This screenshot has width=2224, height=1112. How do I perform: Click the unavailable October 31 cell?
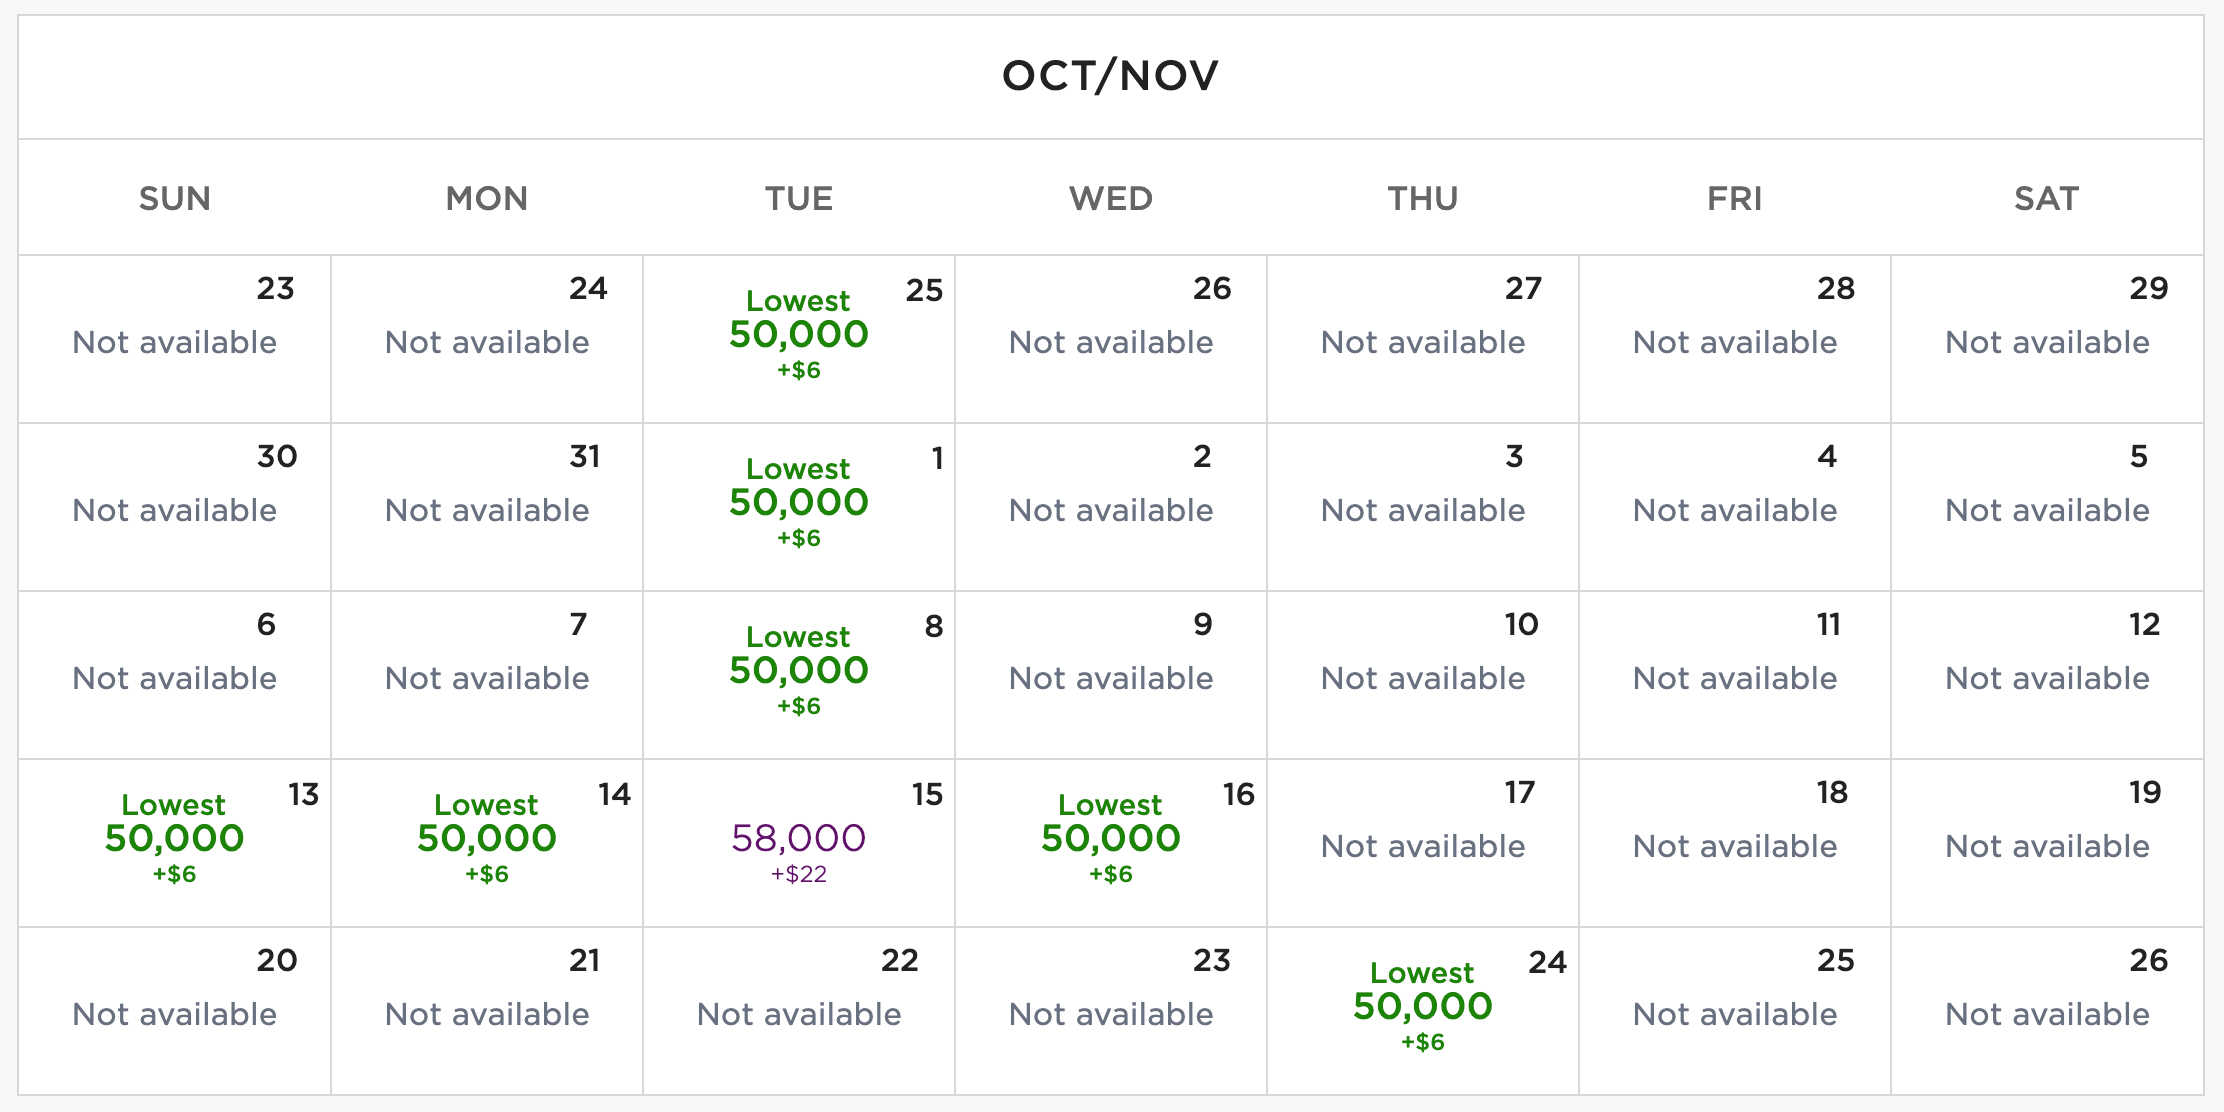(x=486, y=508)
